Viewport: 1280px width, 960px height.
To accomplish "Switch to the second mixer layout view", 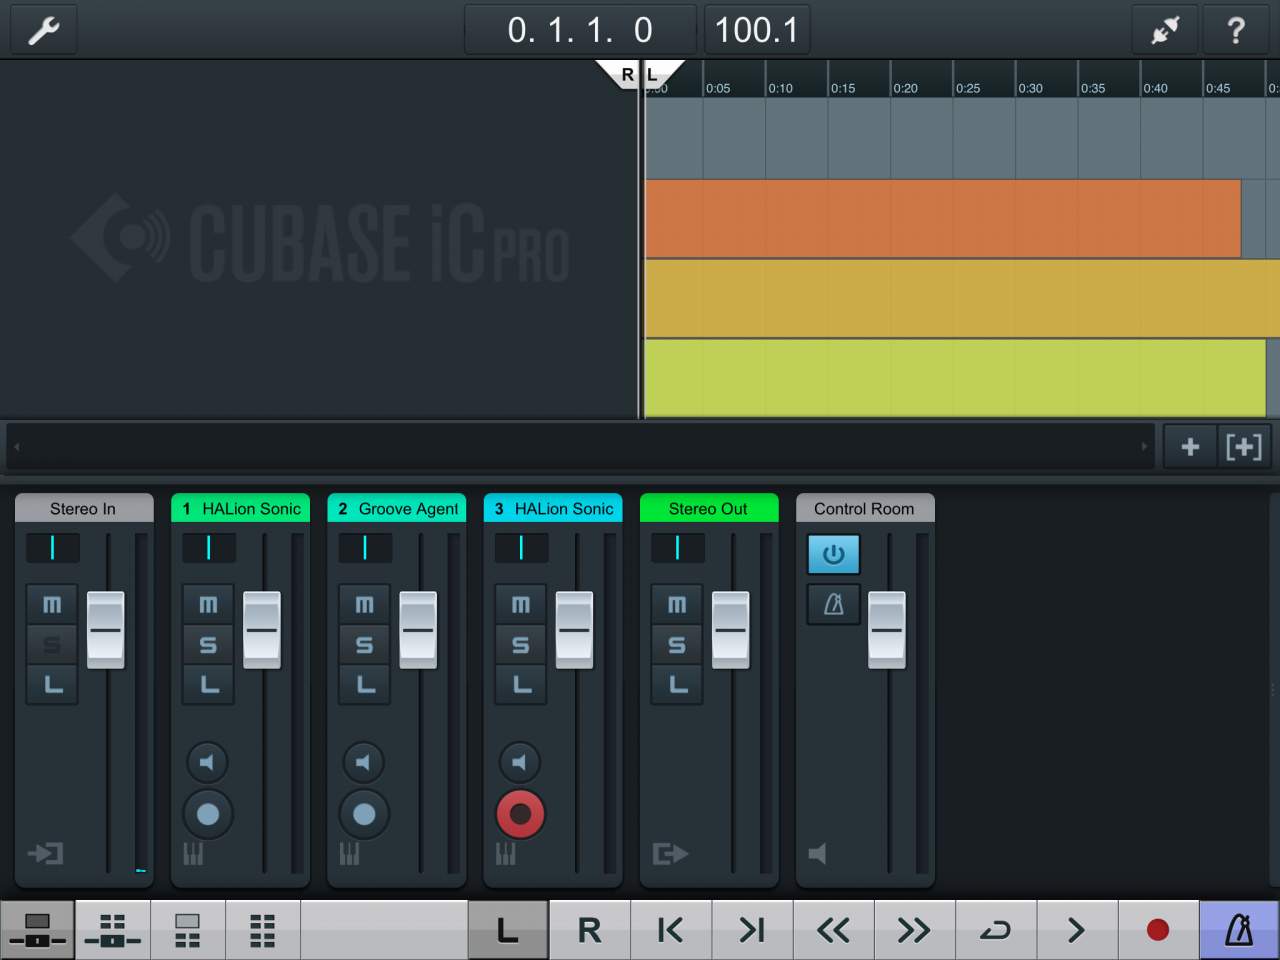I will coord(113,930).
